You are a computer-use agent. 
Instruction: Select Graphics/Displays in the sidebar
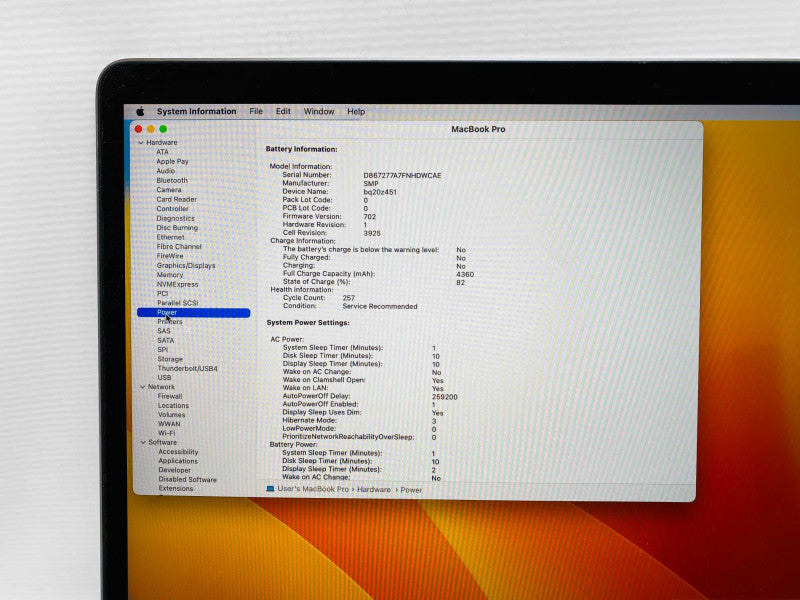pos(186,265)
